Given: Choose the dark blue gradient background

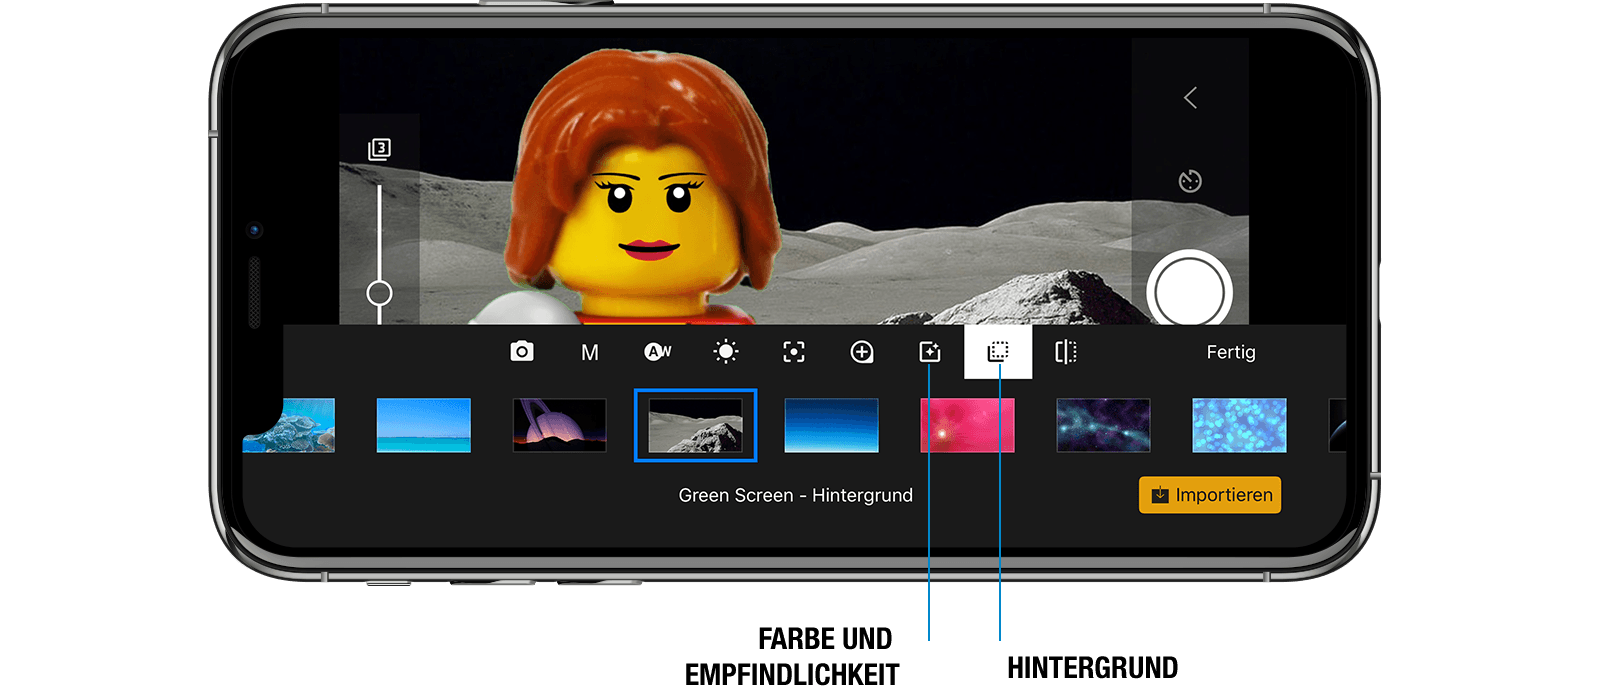Looking at the screenshot, I should (832, 425).
